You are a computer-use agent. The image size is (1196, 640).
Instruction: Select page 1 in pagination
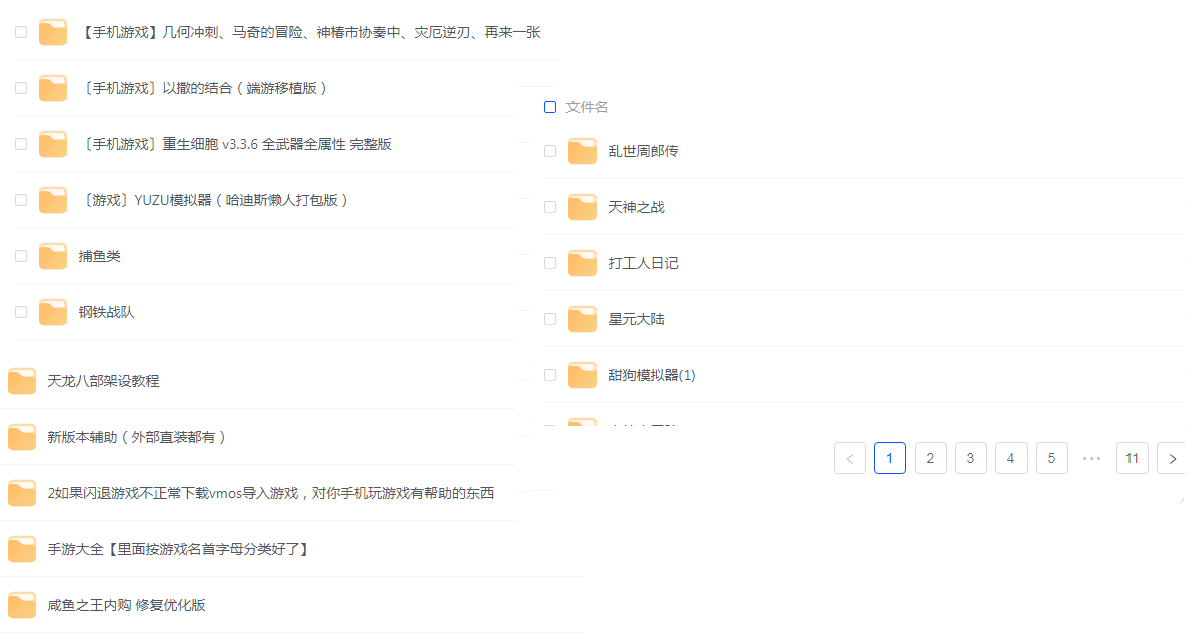tap(889, 458)
